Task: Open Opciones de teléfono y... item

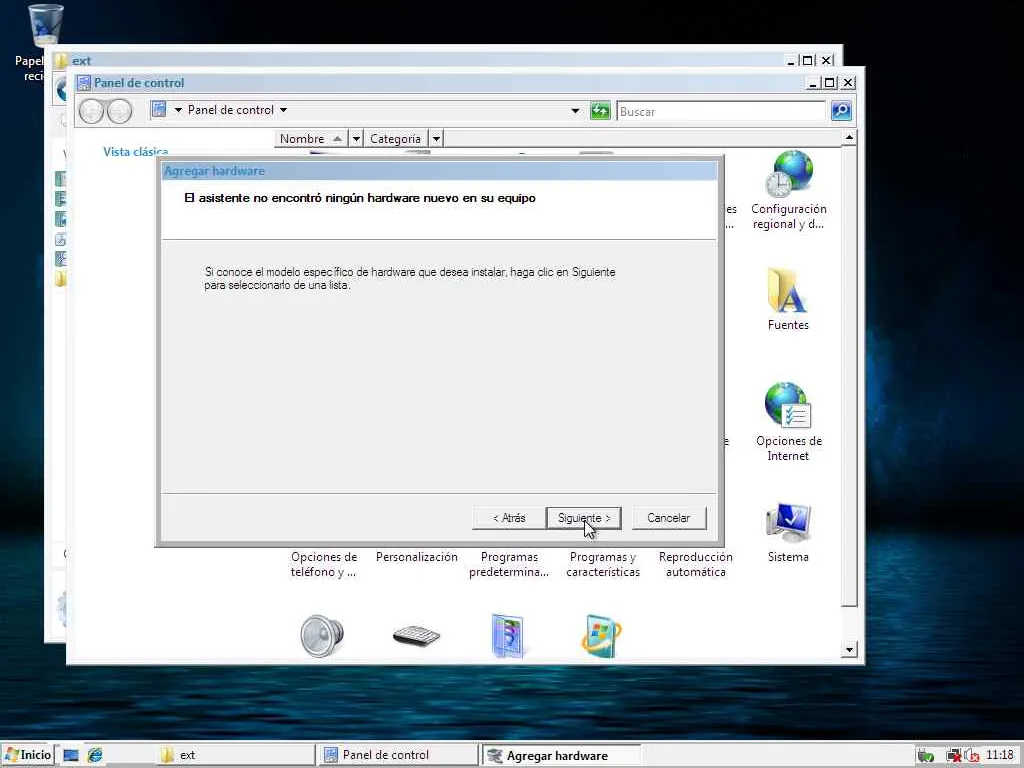Action: tap(324, 564)
